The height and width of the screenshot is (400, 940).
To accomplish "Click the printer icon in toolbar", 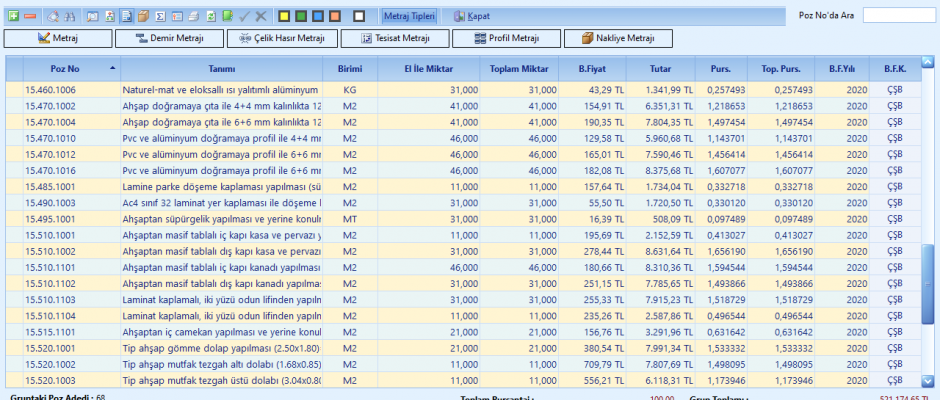I will click(194, 16).
